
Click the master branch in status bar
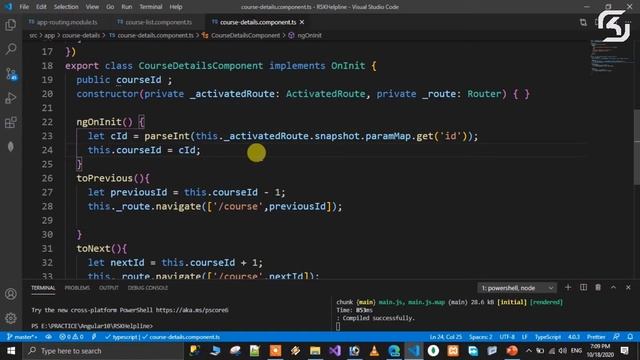click(x=22, y=337)
